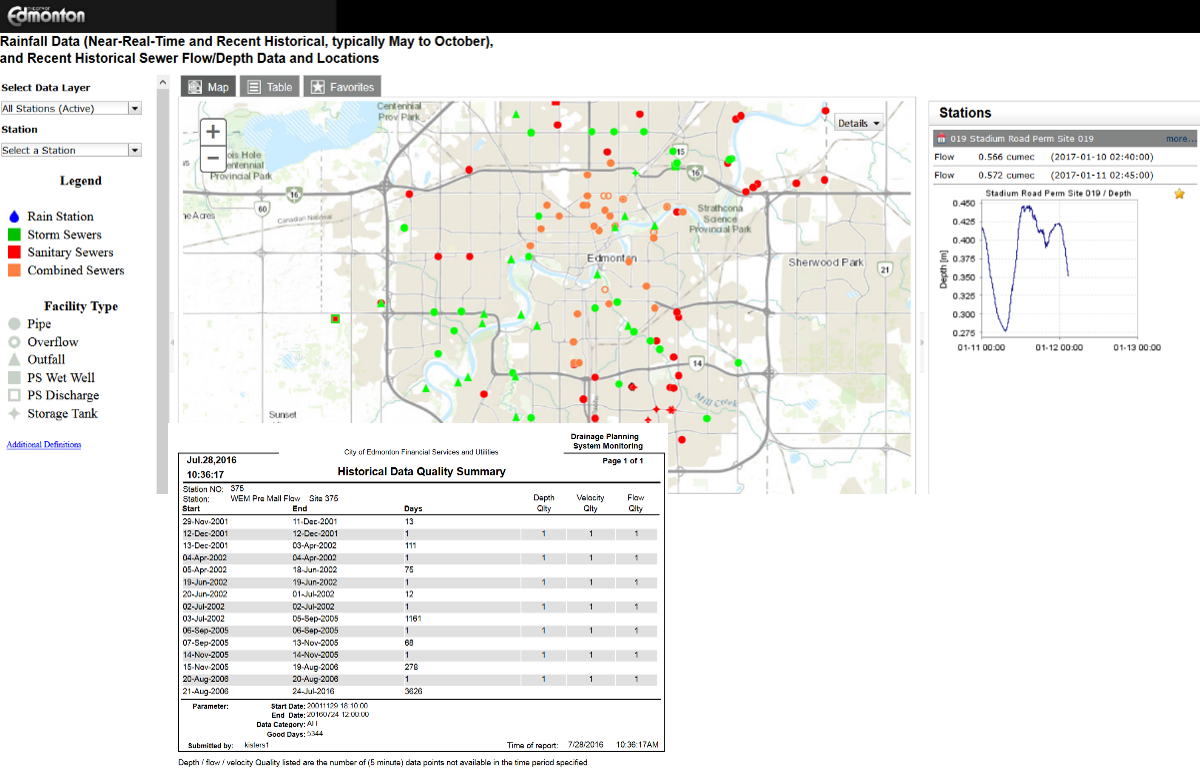Click the '1161' days value
Viewport: 1200px width, 770px height.
(413, 619)
